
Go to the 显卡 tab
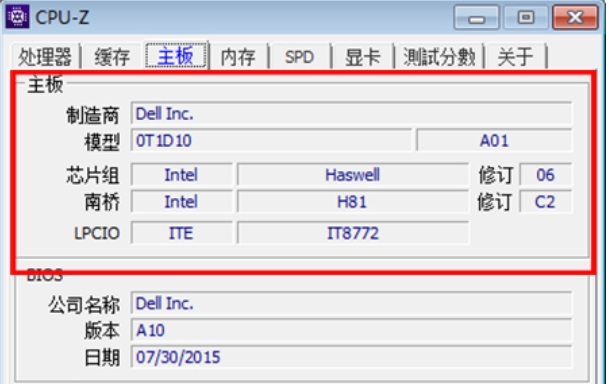coord(362,57)
